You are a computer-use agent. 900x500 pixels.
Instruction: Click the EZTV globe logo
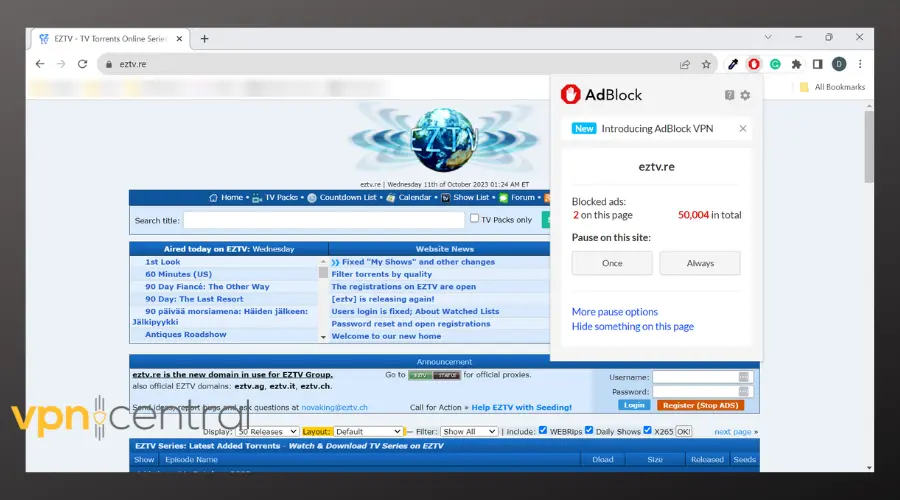click(444, 139)
